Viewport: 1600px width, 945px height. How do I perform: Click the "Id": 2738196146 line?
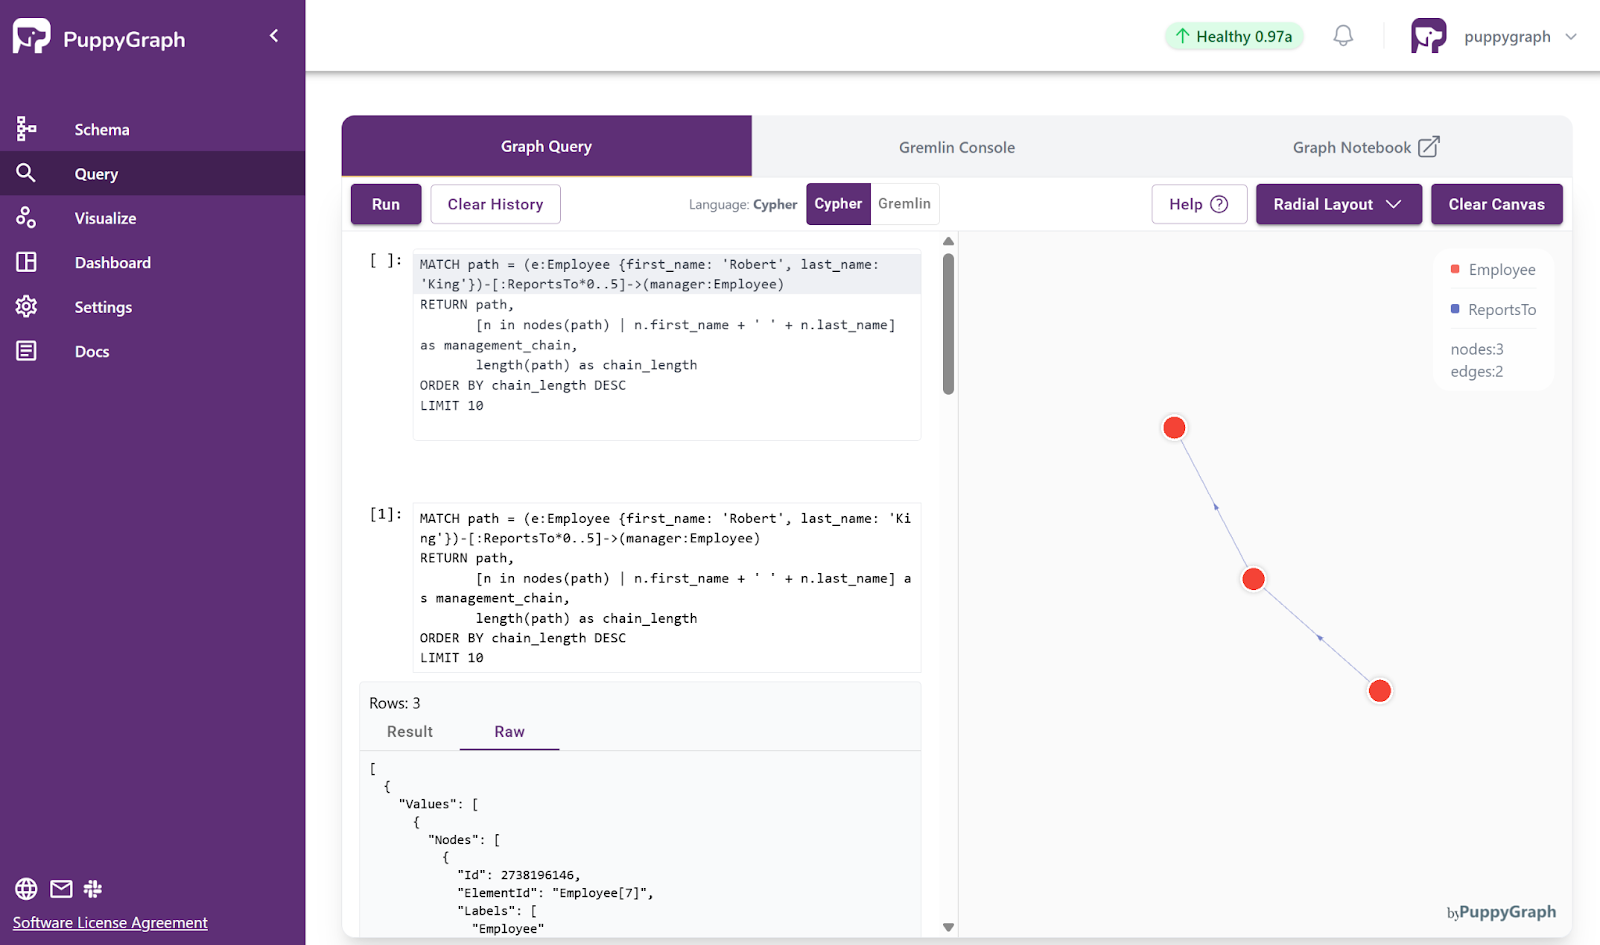pyautogui.click(x=519, y=875)
